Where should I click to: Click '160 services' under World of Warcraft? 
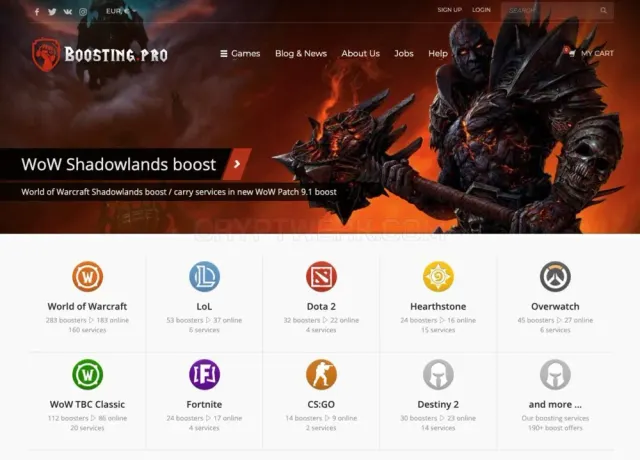(x=87, y=330)
